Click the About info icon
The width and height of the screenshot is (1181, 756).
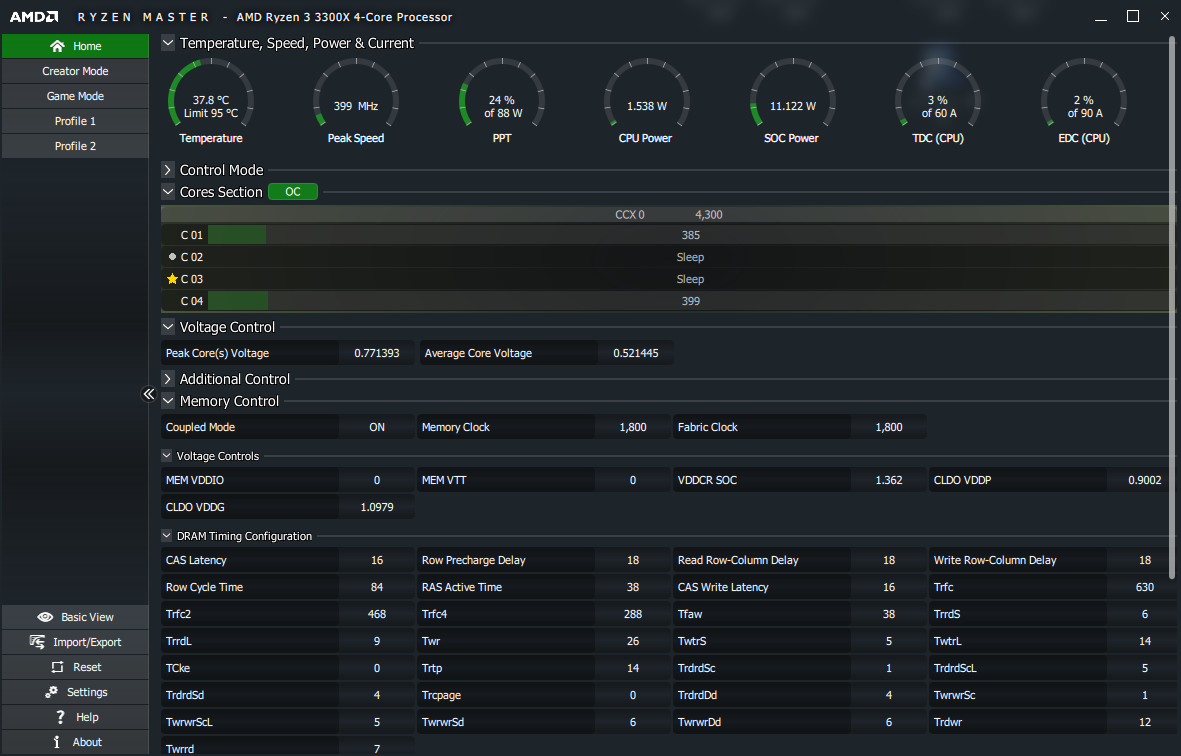[56, 742]
